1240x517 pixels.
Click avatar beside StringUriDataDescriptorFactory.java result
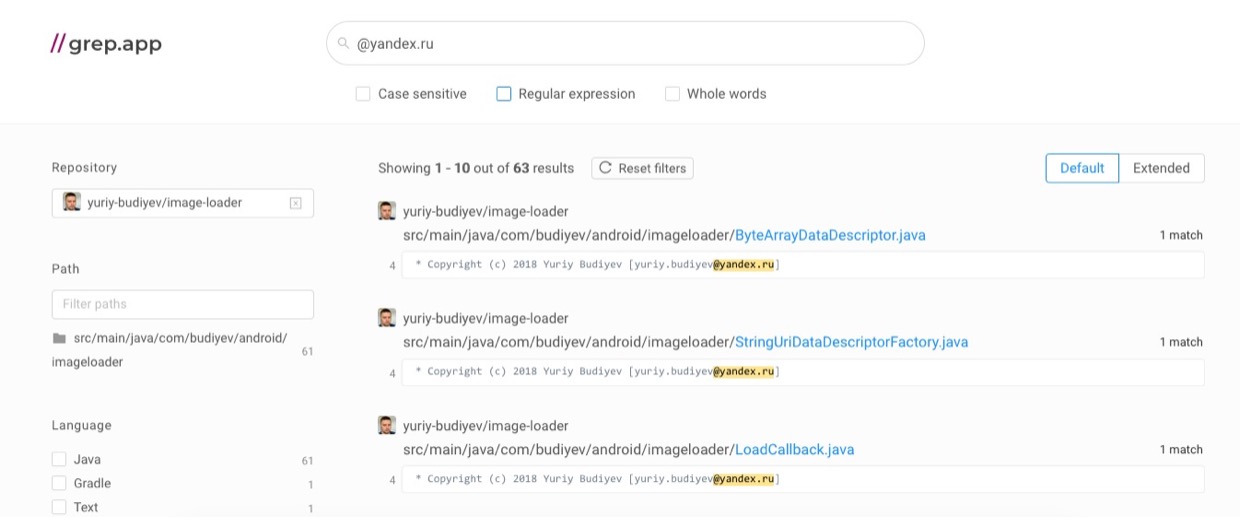(387, 318)
